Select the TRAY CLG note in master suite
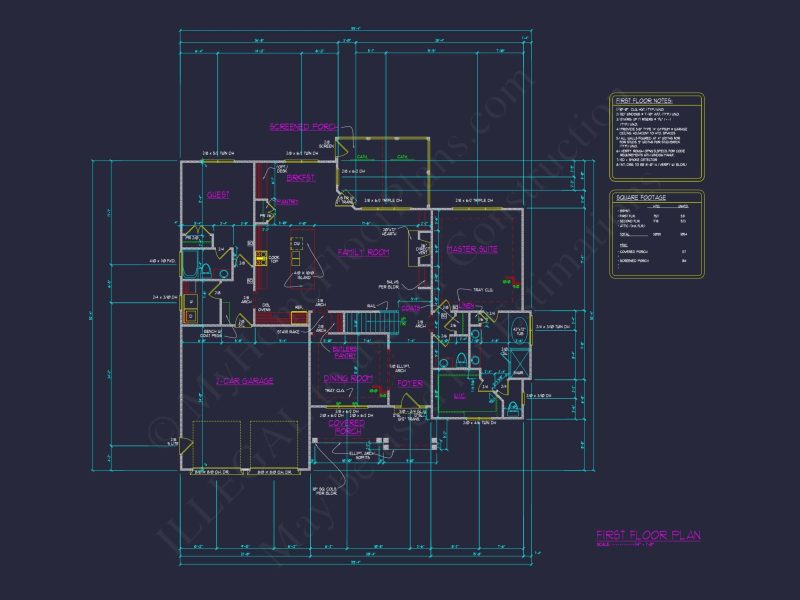 click(483, 290)
